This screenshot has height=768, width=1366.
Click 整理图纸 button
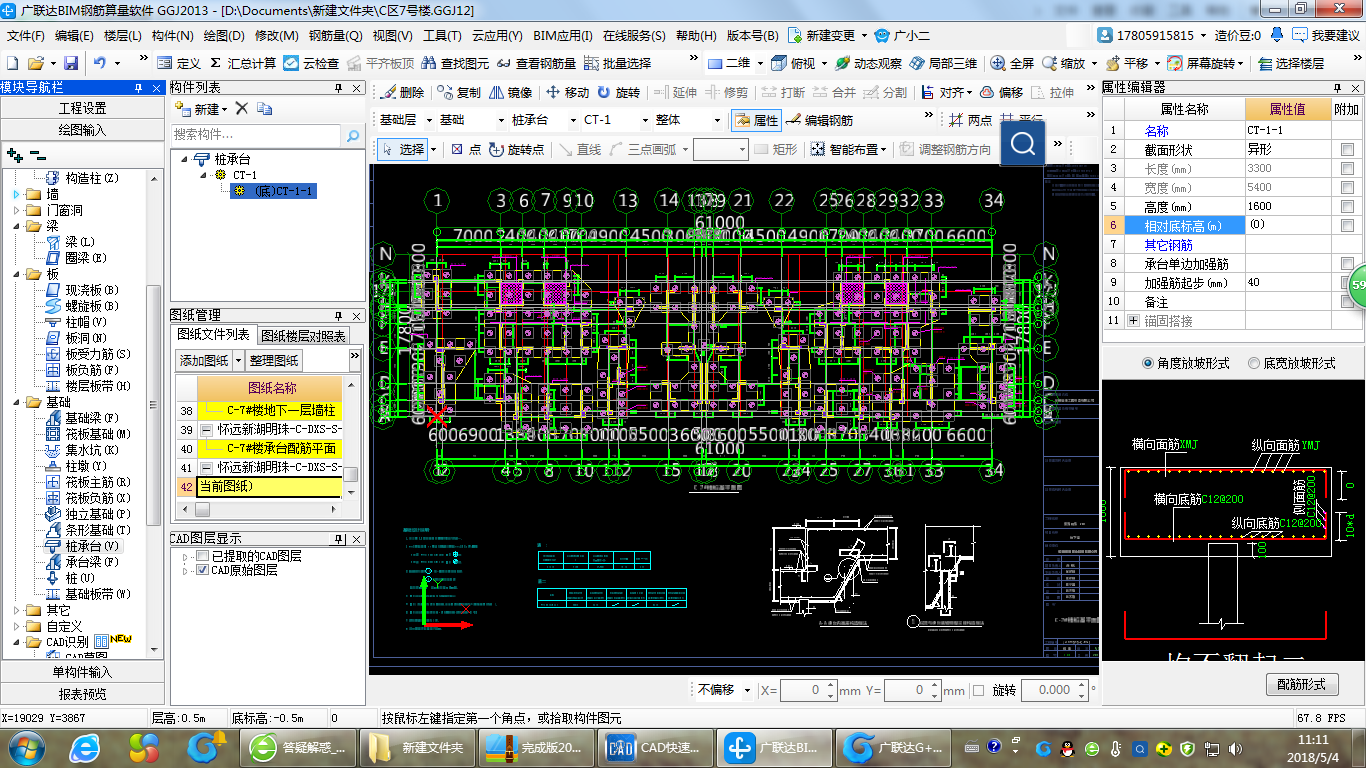pos(274,360)
